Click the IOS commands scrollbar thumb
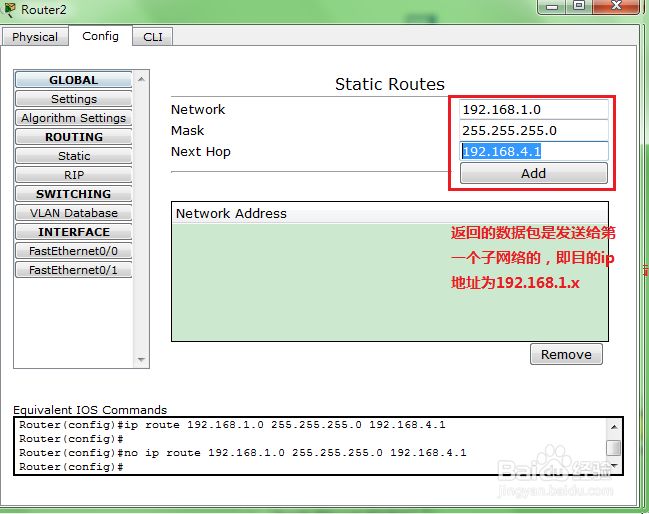This screenshot has width=649, height=514. coord(613,447)
